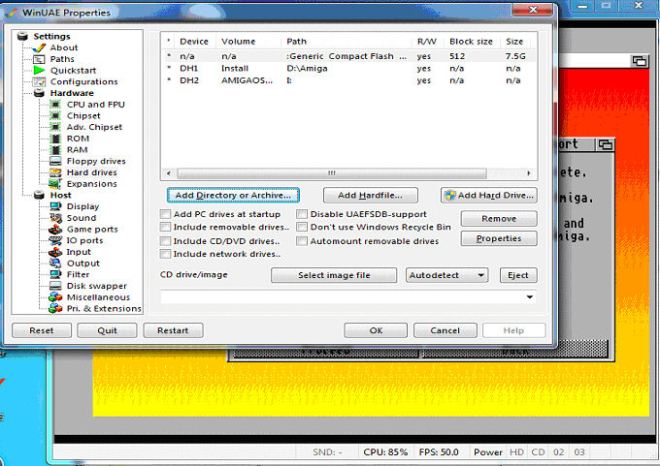Enable Add PC drives at startup

tap(166, 214)
